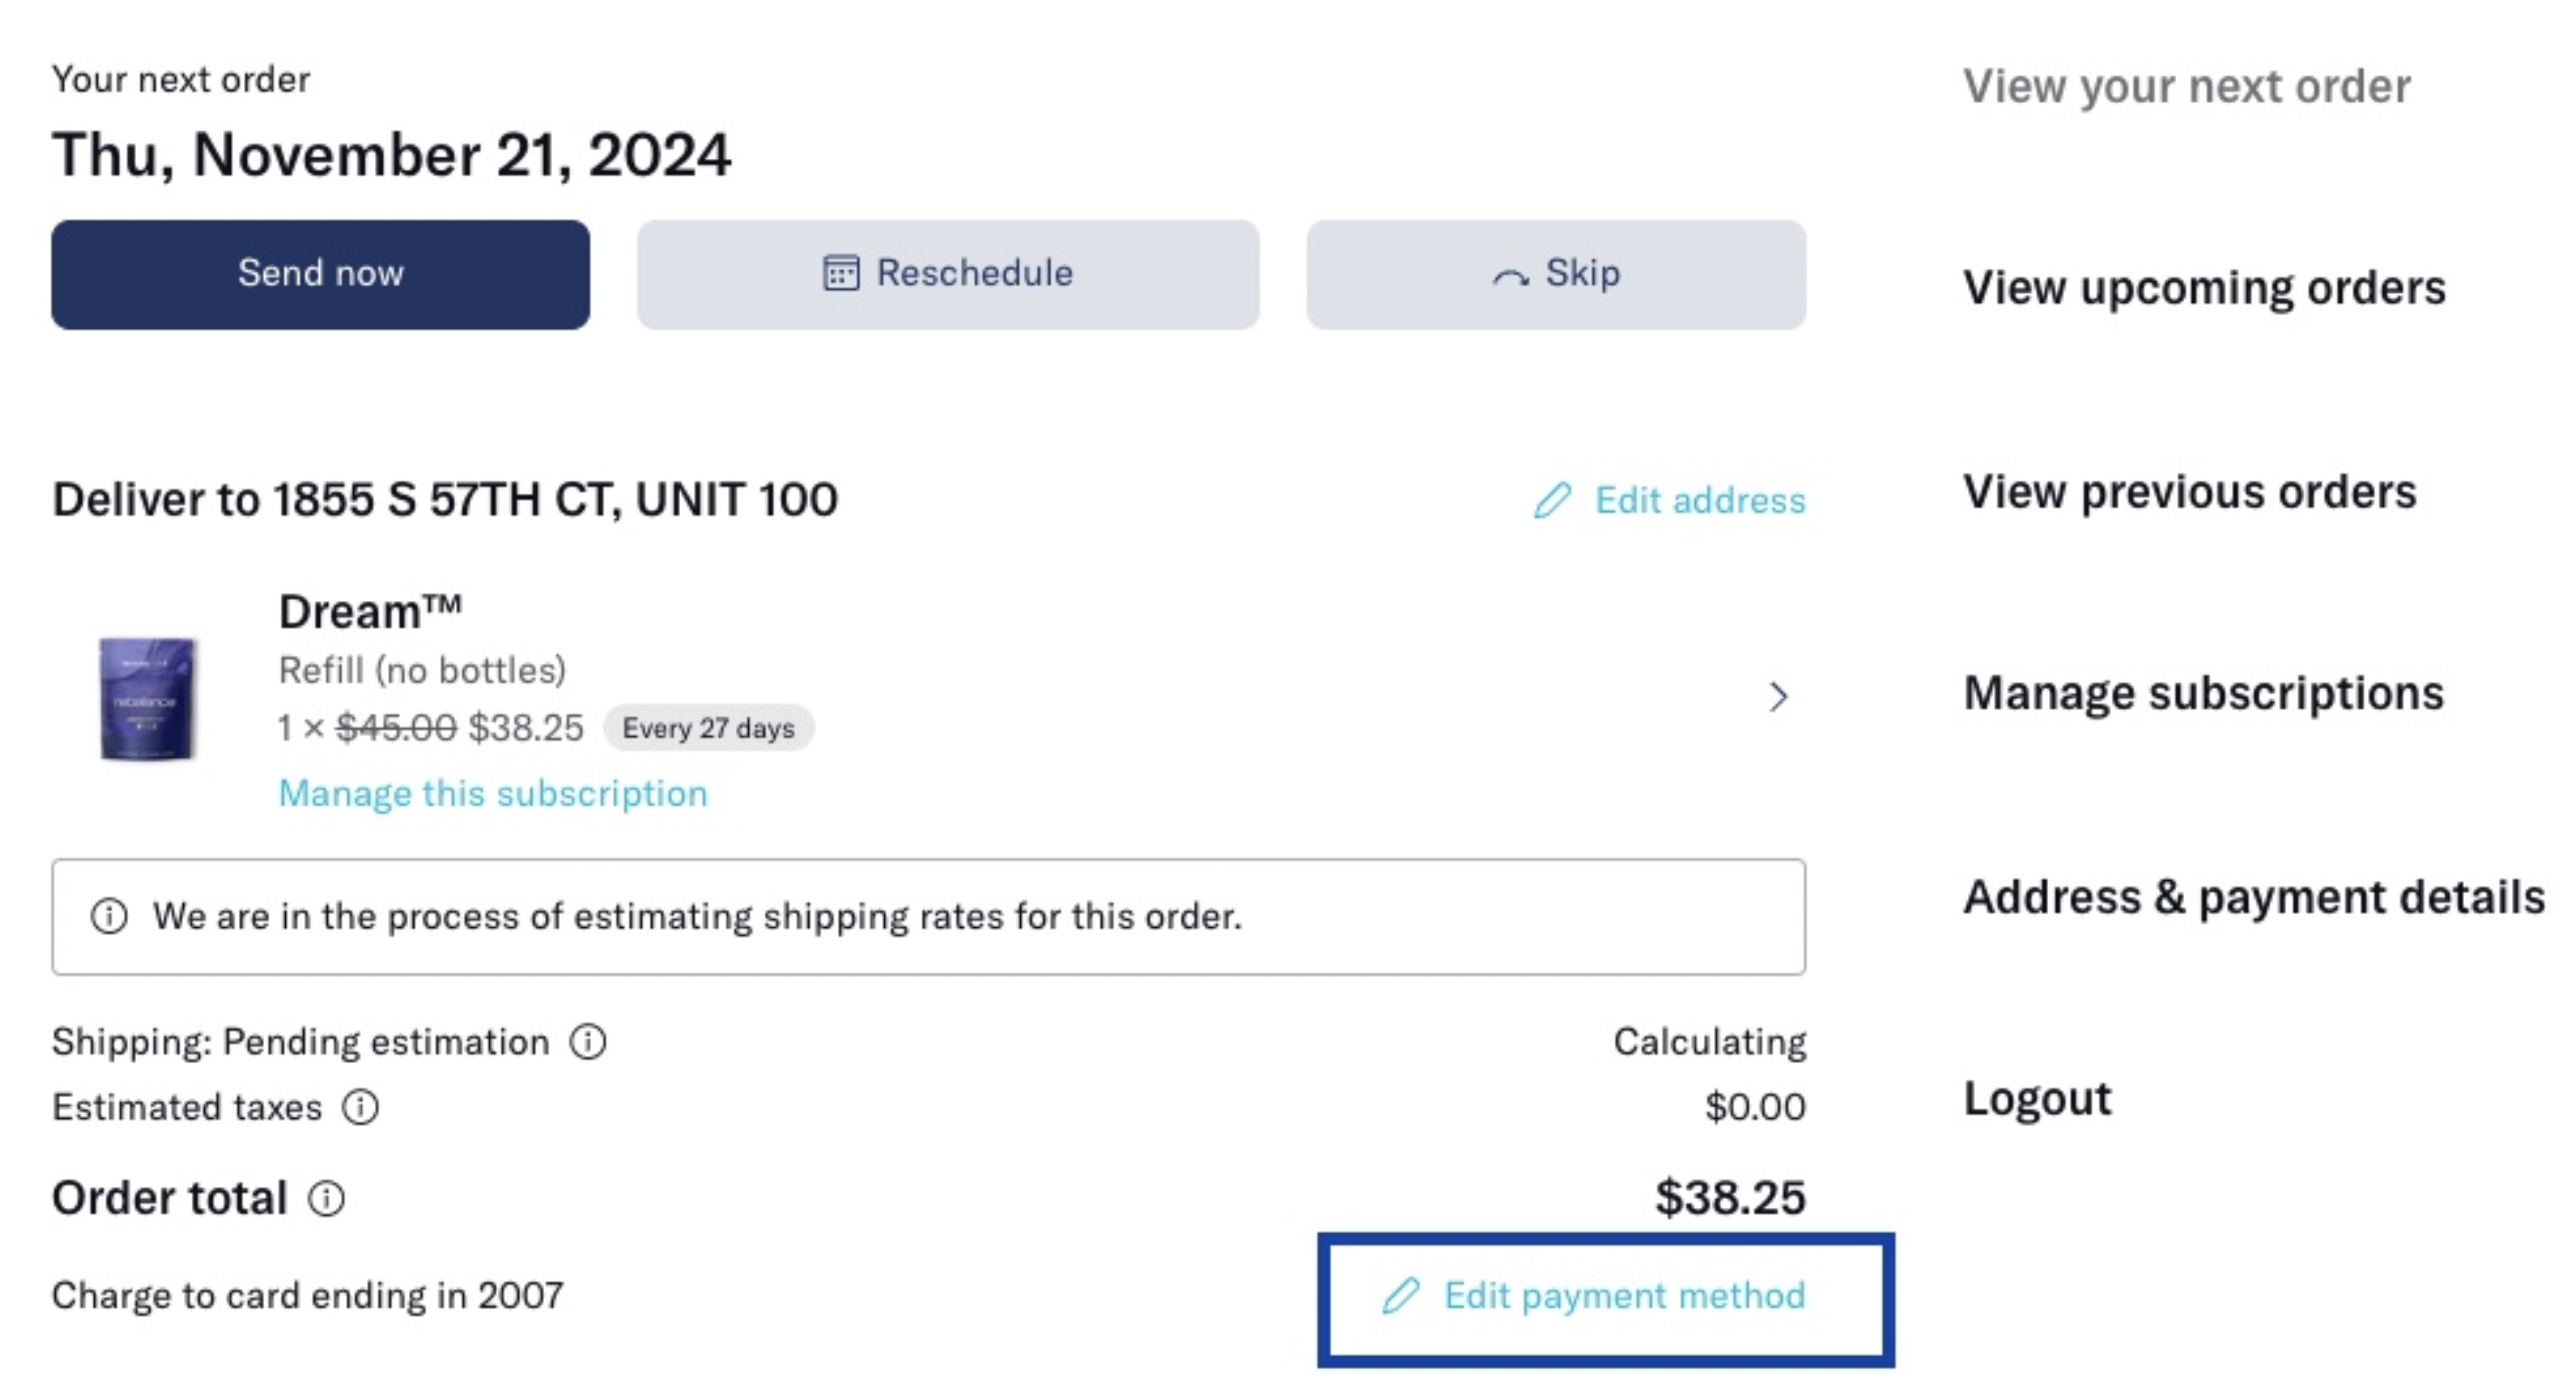This screenshot has width=2572, height=1390.
Task: Open the Dream product thumbnail
Action: click(x=147, y=698)
